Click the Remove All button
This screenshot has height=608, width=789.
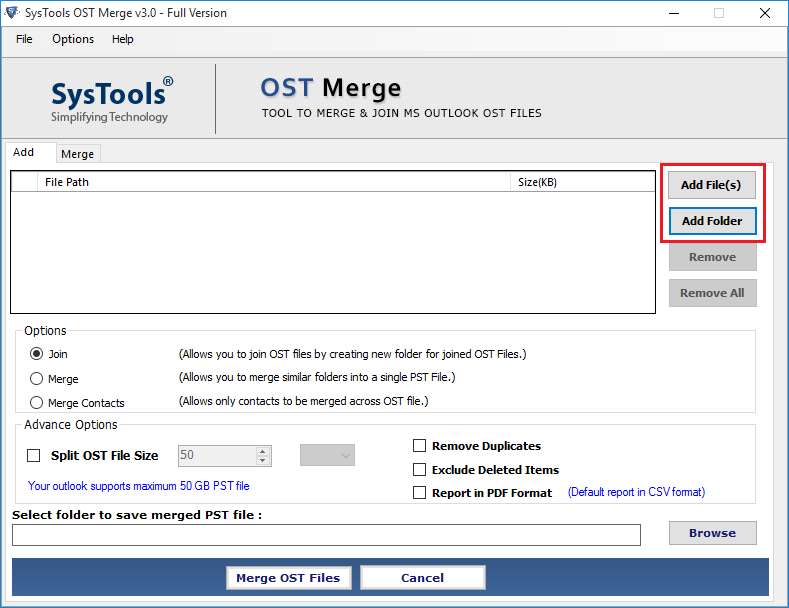[x=713, y=293]
